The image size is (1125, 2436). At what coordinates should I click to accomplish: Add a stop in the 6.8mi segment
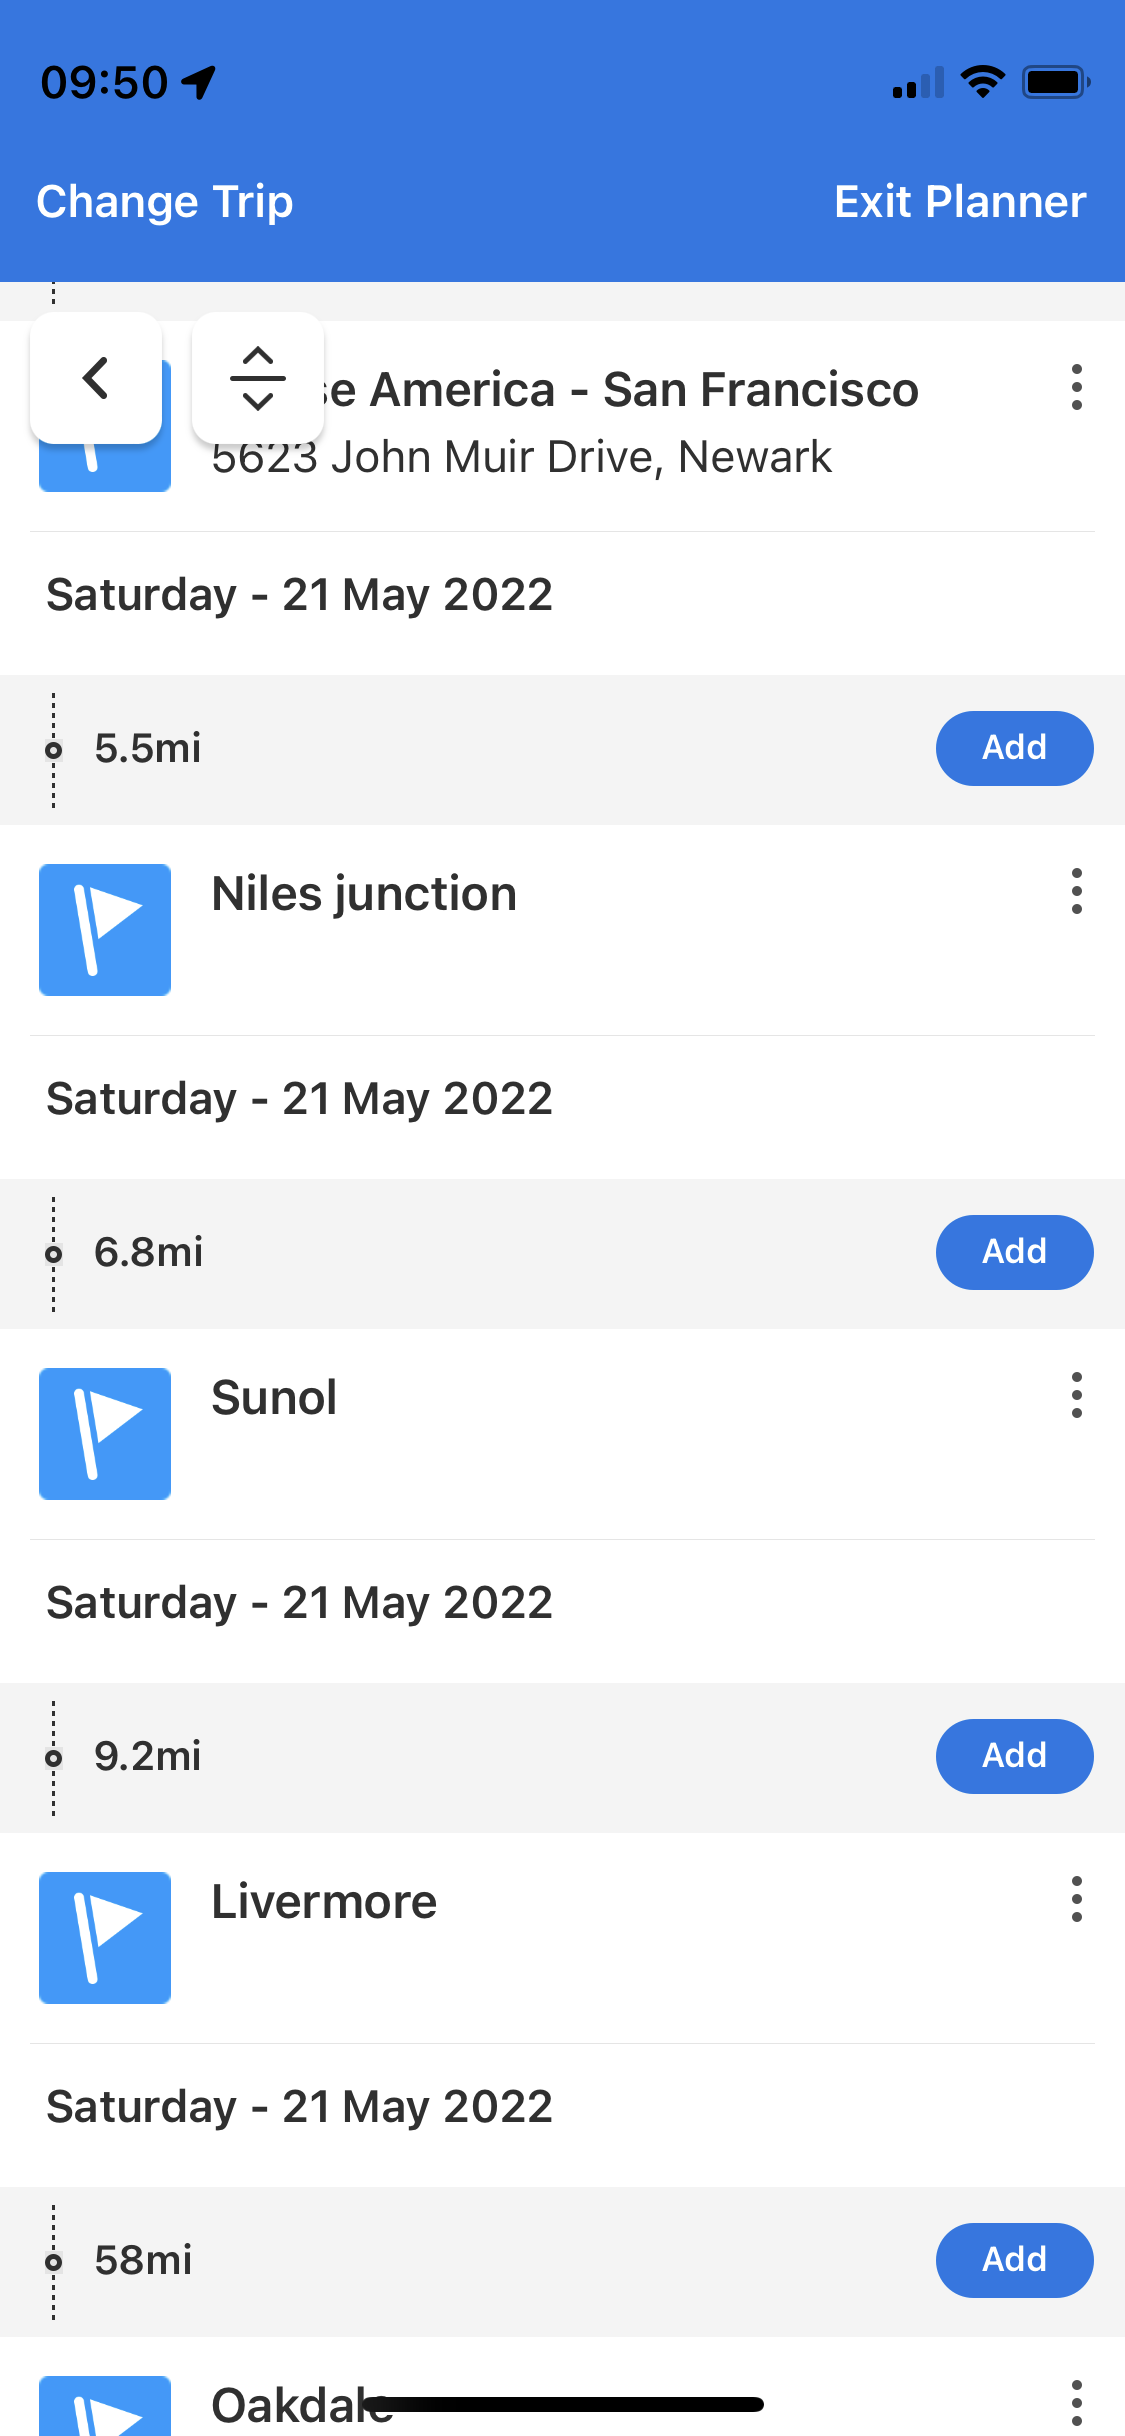(x=1014, y=1252)
